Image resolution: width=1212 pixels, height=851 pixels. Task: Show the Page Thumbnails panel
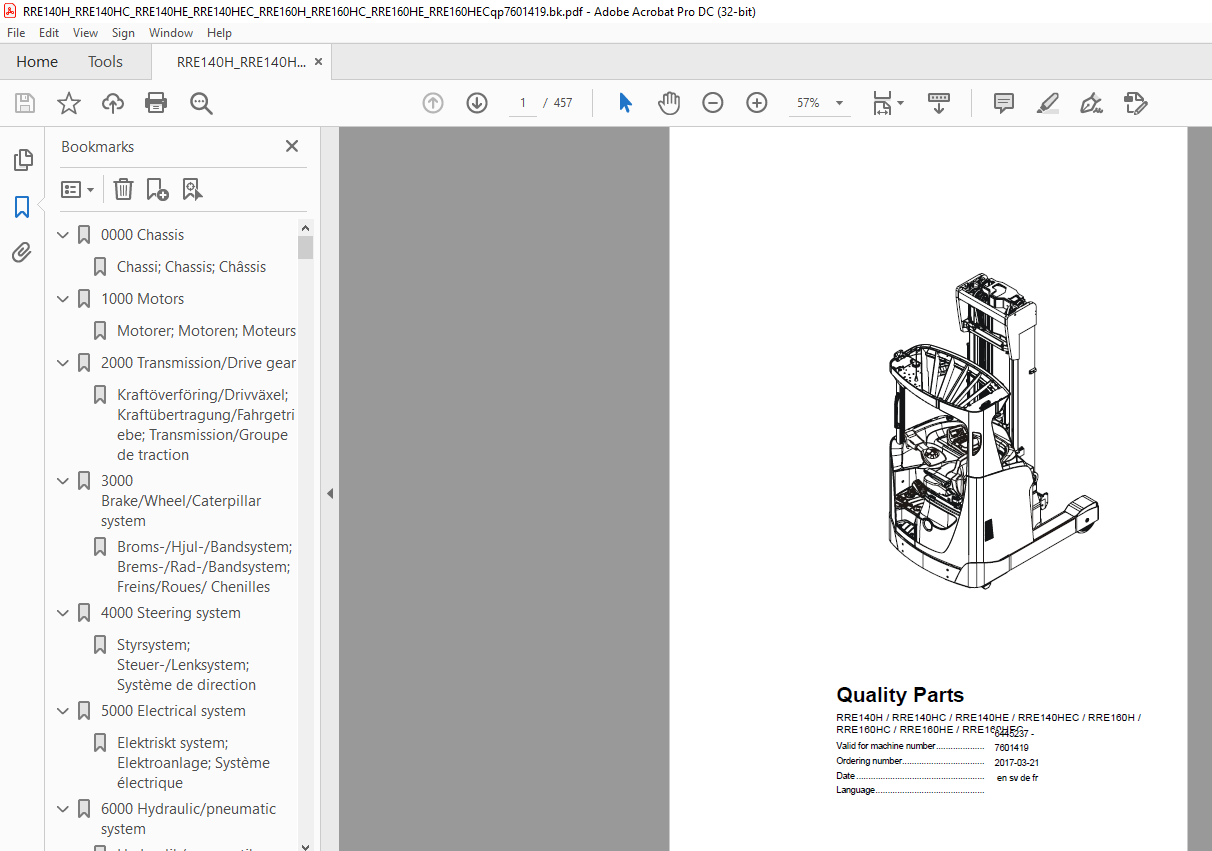(22, 160)
